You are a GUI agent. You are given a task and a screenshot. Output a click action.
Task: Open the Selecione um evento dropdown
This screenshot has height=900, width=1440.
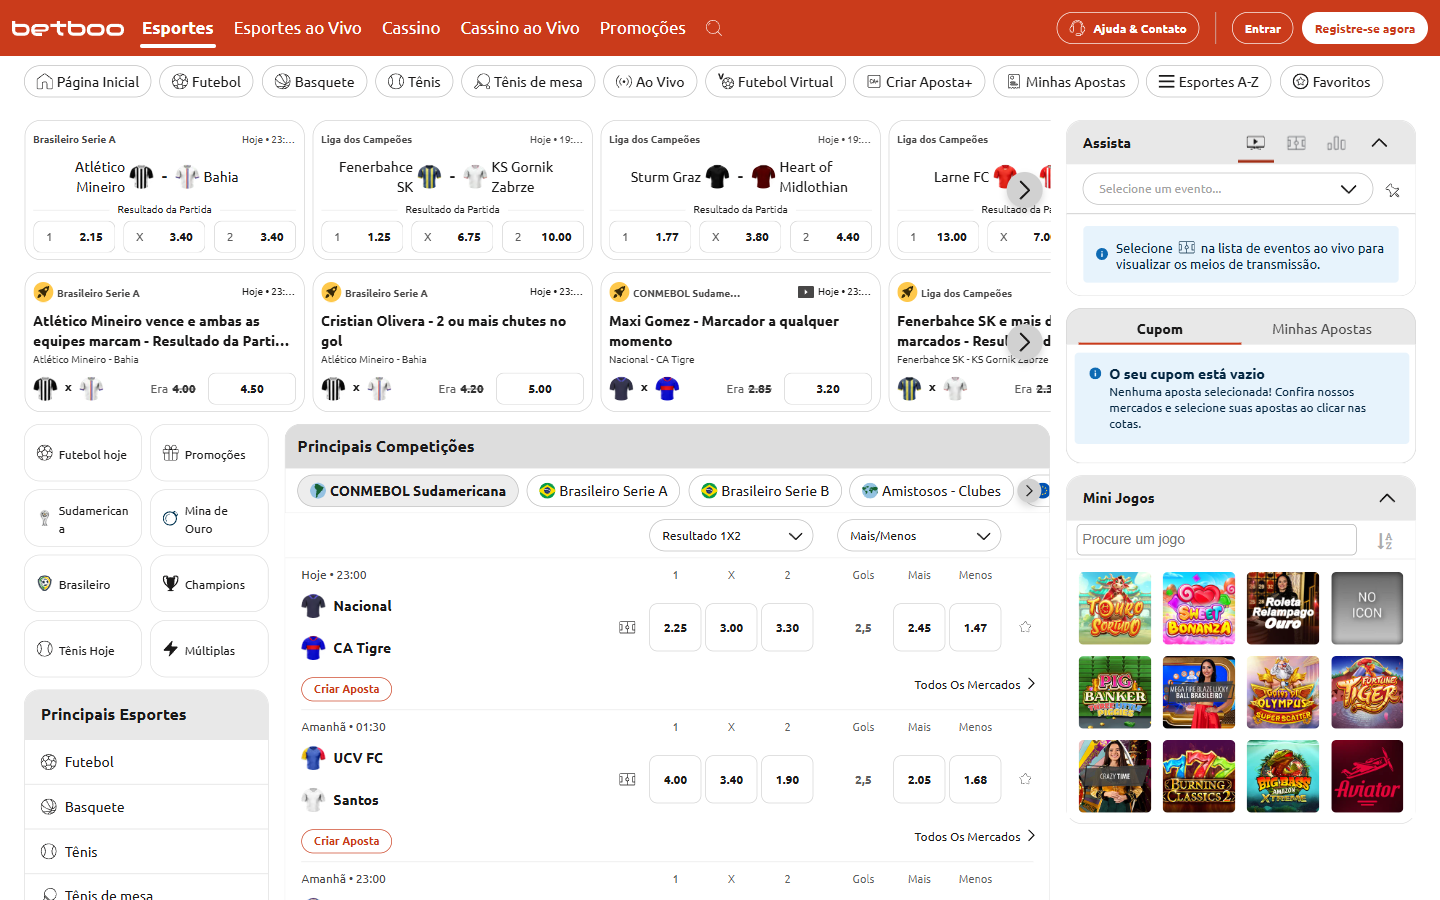(1228, 189)
